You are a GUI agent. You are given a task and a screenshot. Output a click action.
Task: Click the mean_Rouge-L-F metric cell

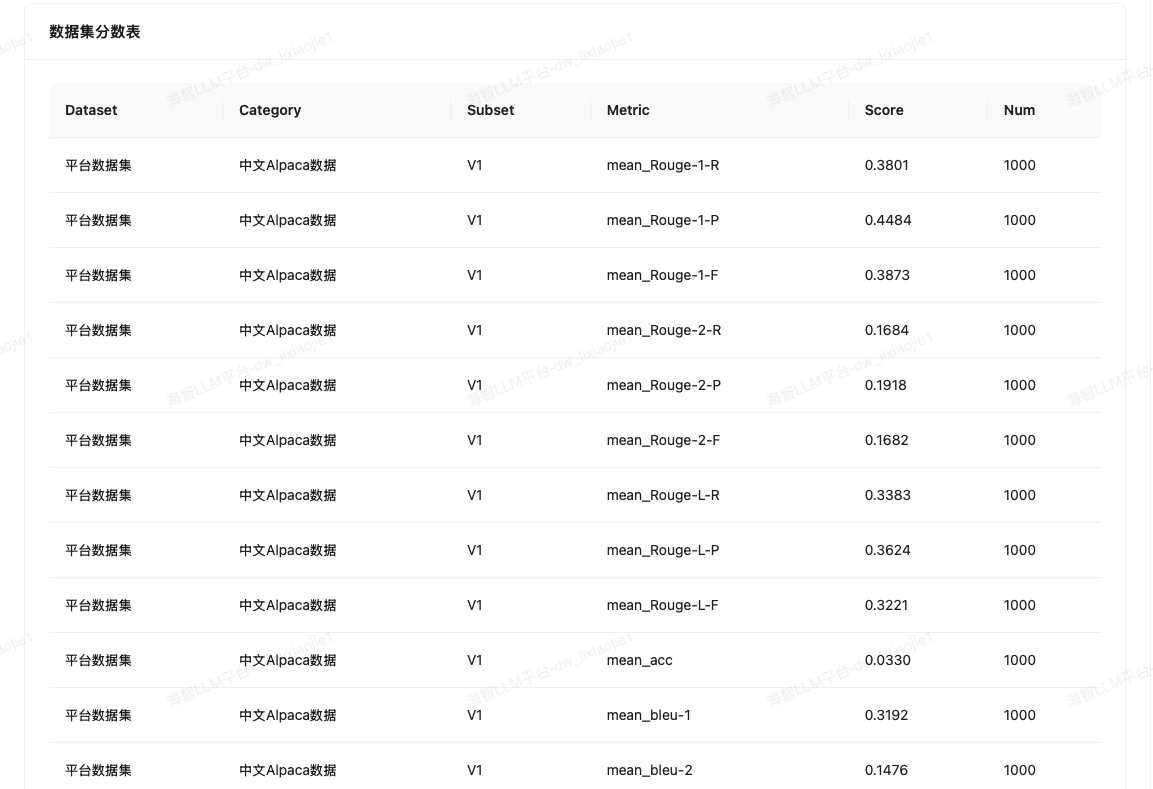(662, 605)
